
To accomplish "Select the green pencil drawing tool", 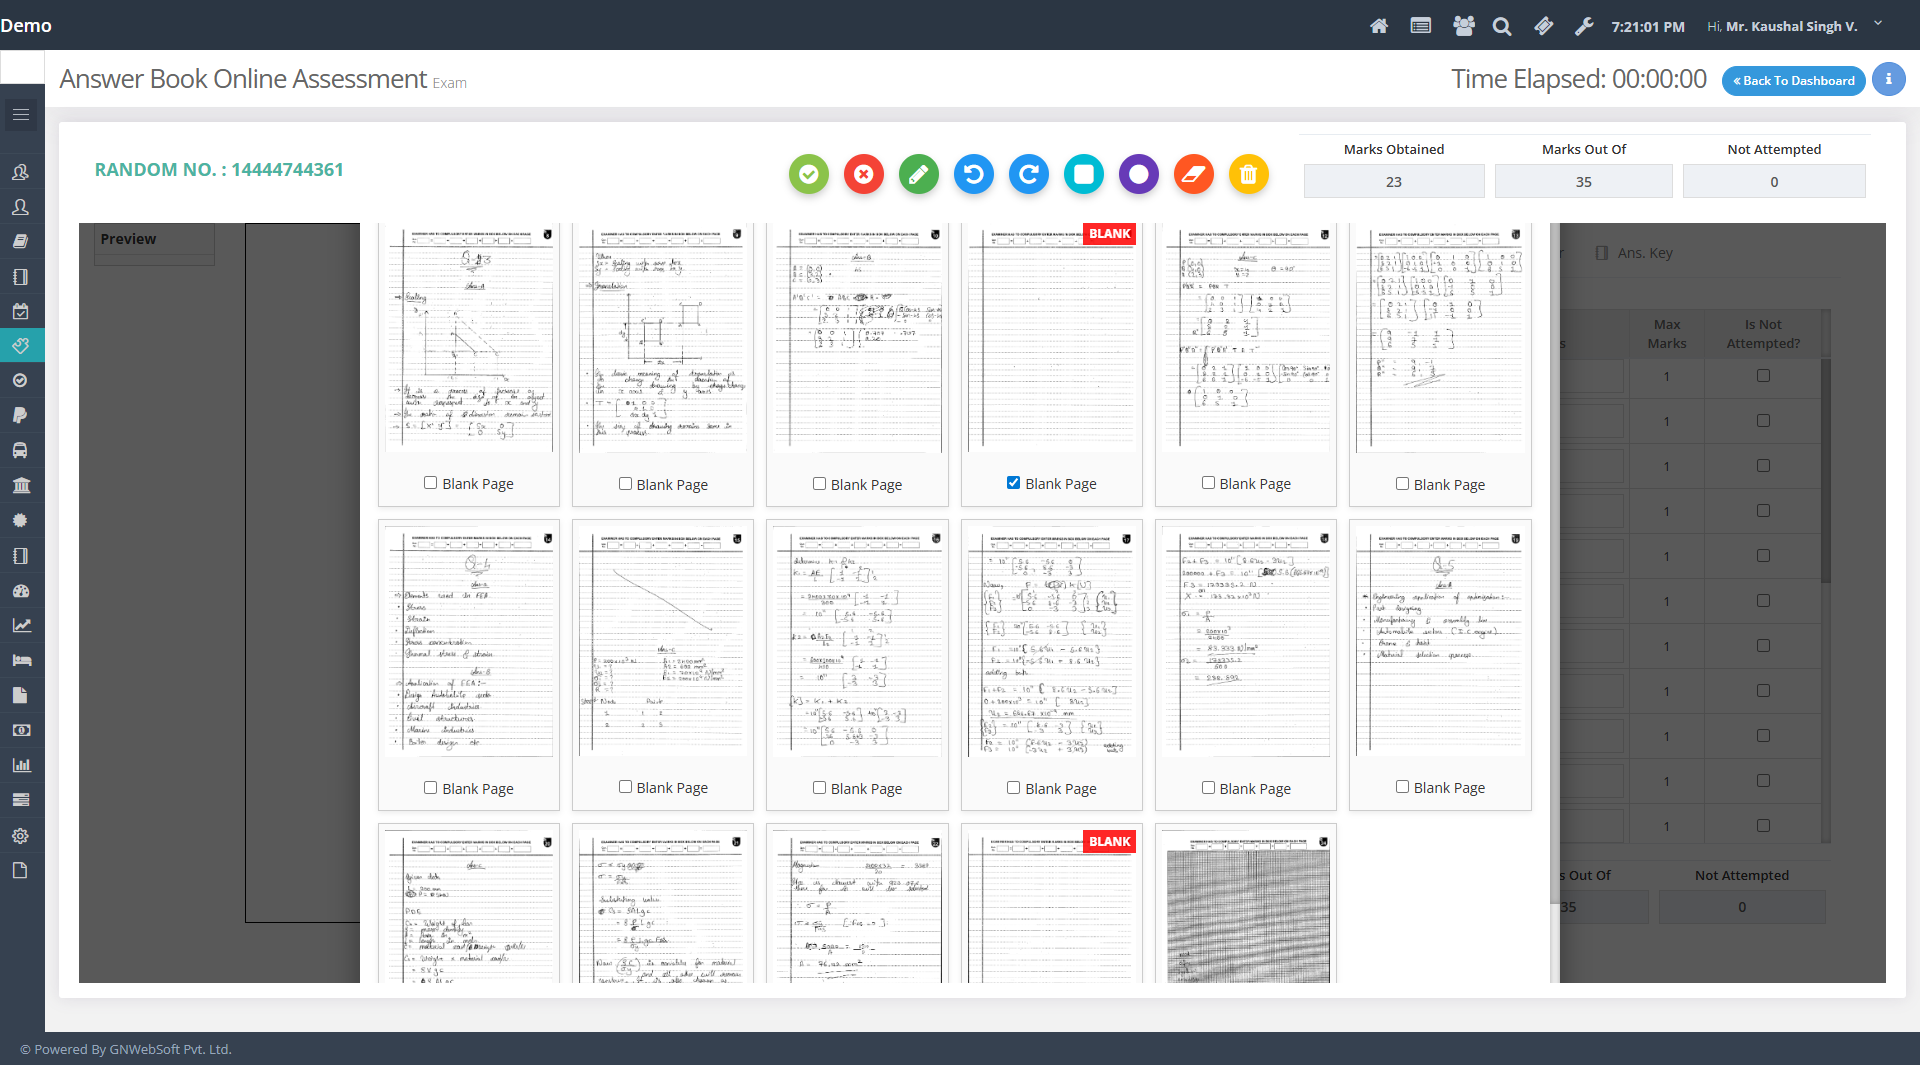I will (918, 174).
